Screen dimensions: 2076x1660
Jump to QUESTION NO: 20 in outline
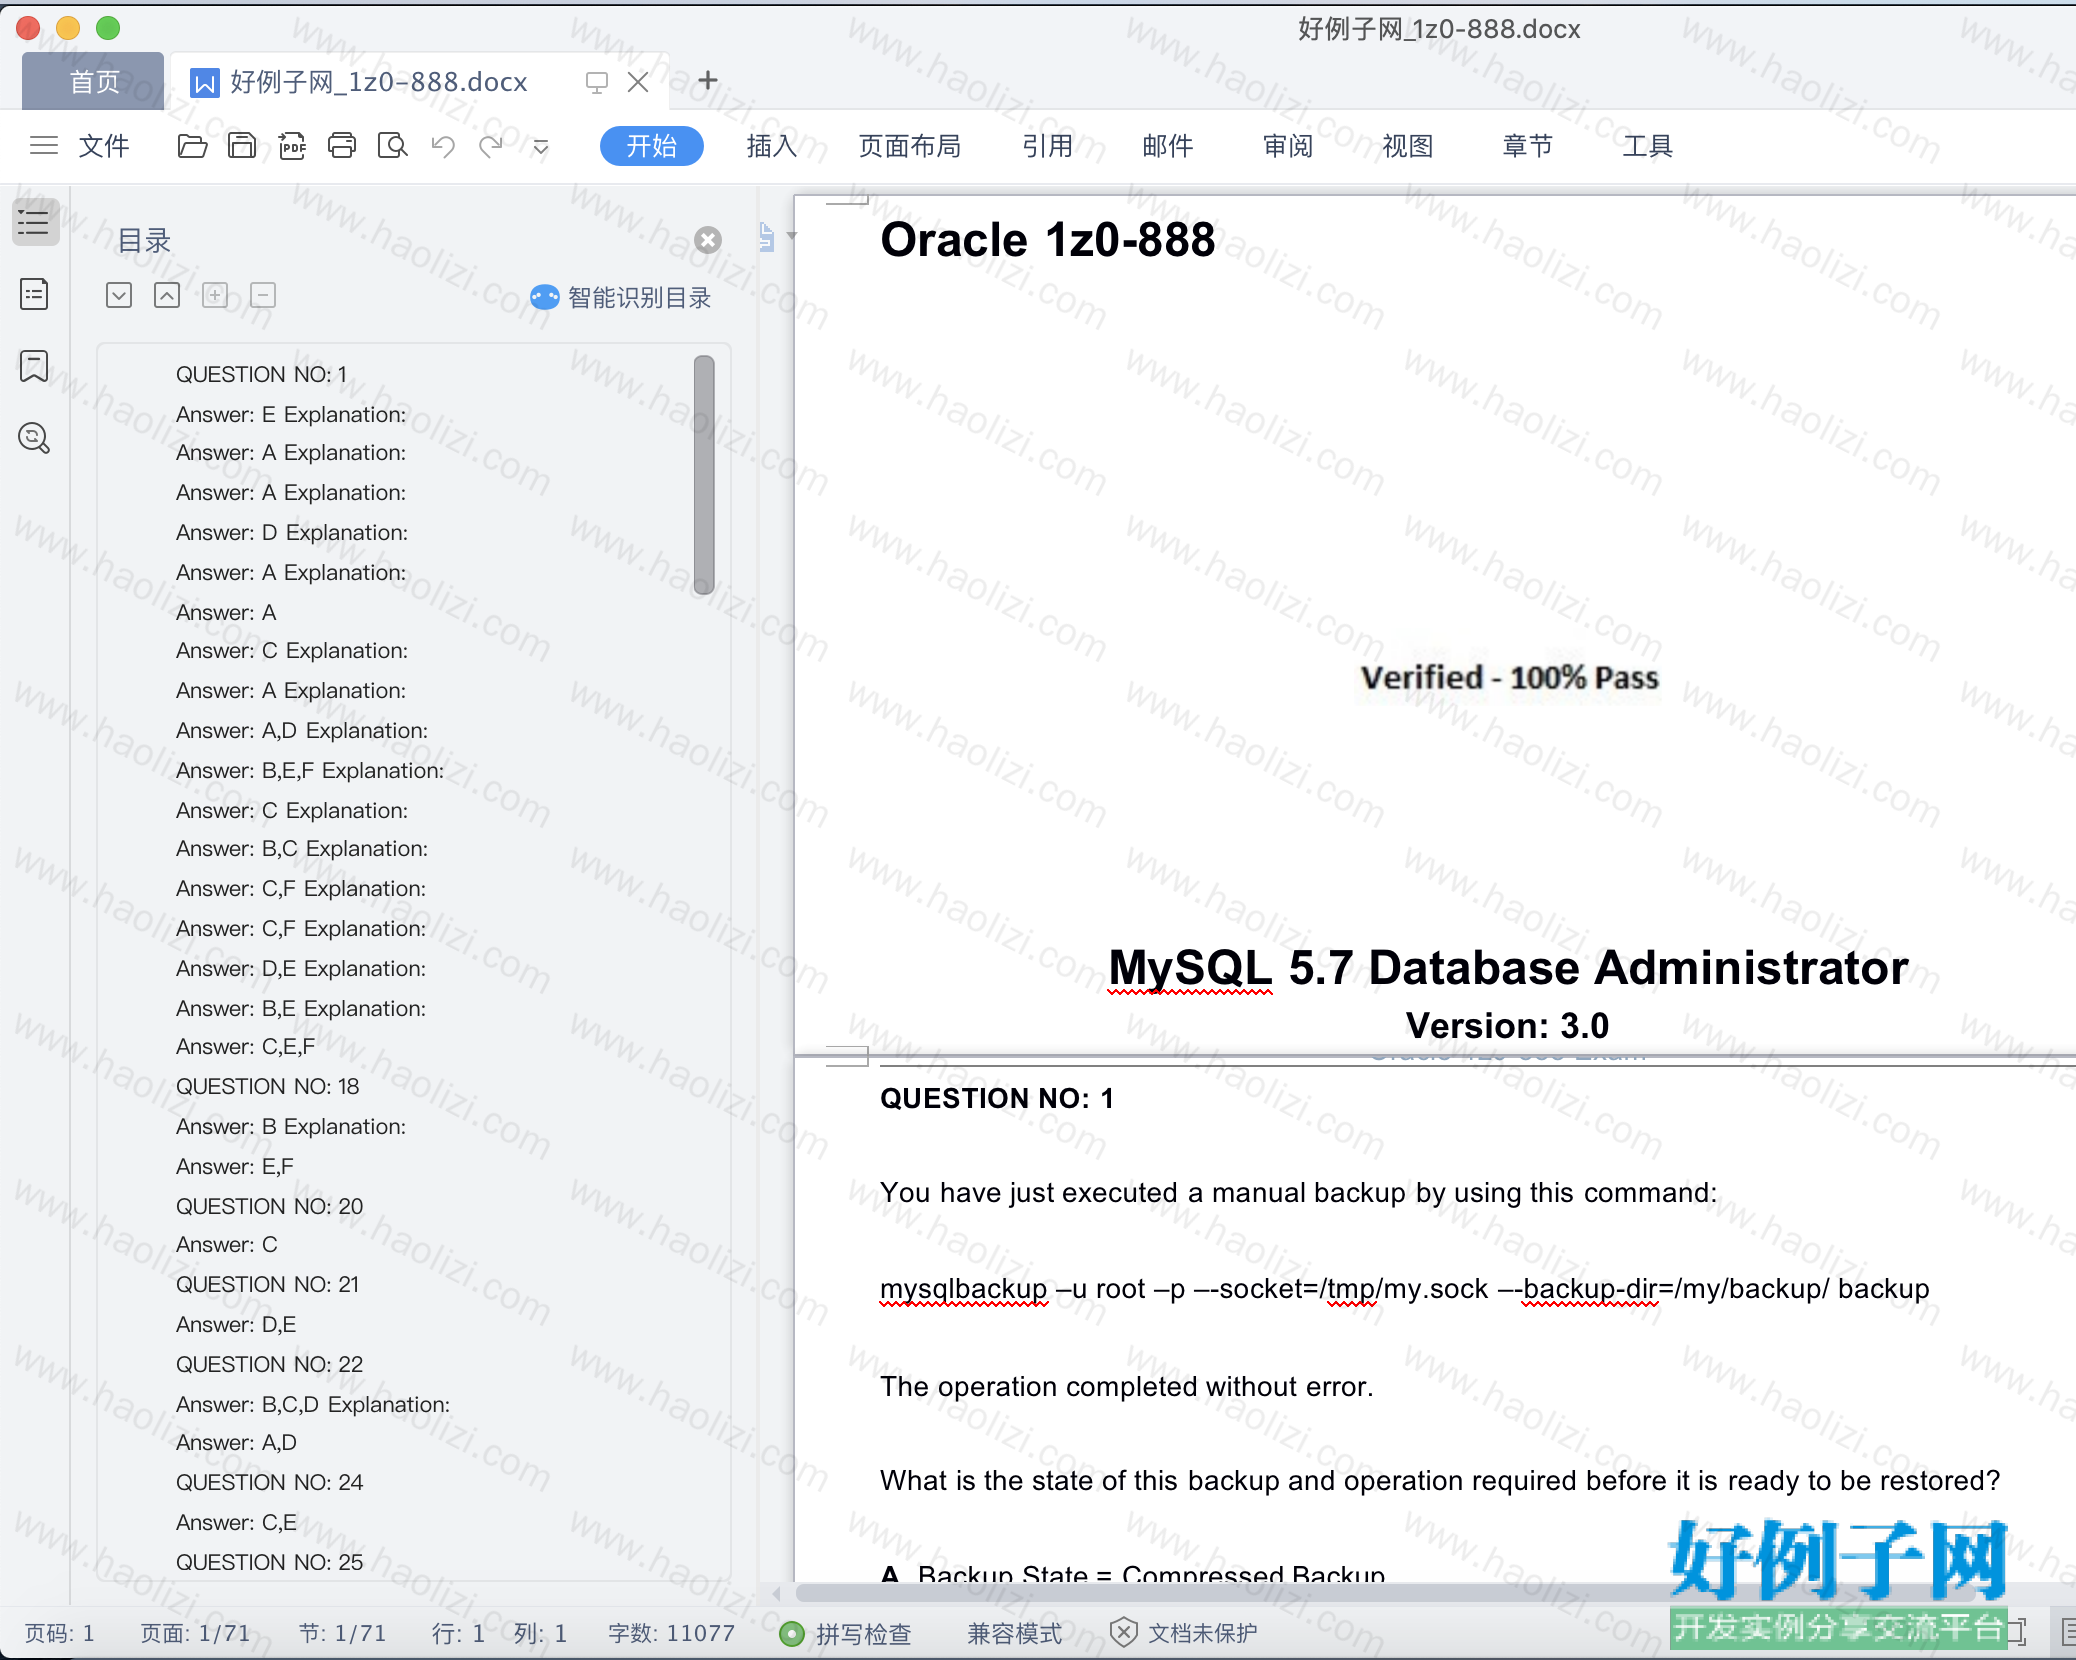click(270, 1206)
